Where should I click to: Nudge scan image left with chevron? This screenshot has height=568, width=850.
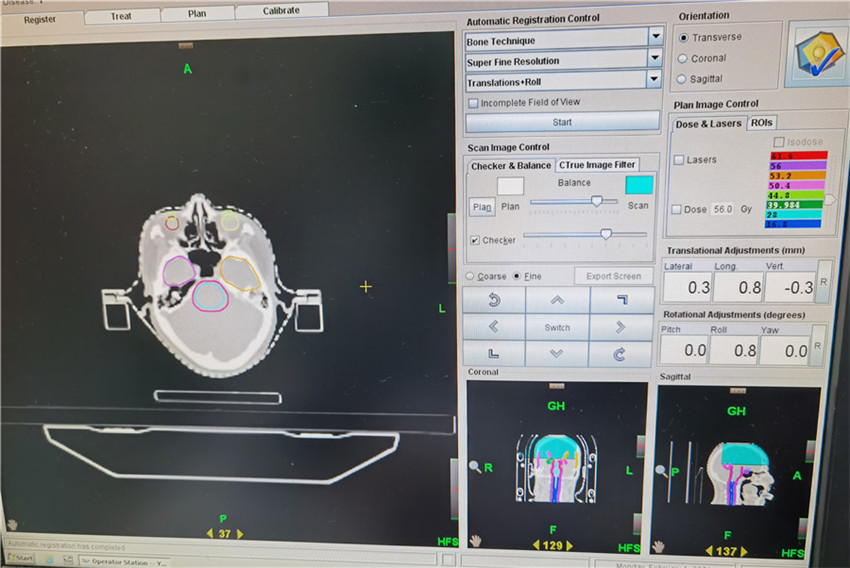point(493,327)
